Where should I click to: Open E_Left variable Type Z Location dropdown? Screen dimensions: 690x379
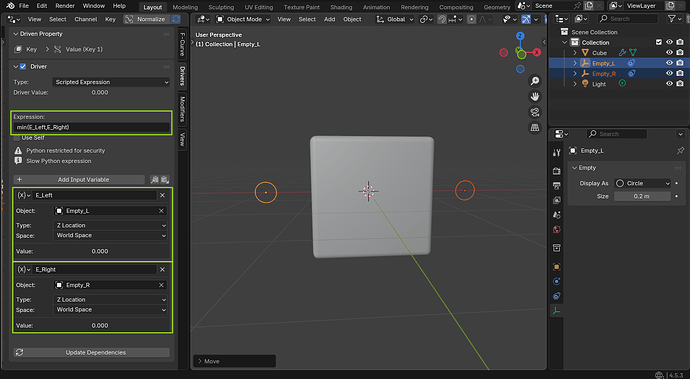coord(110,225)
